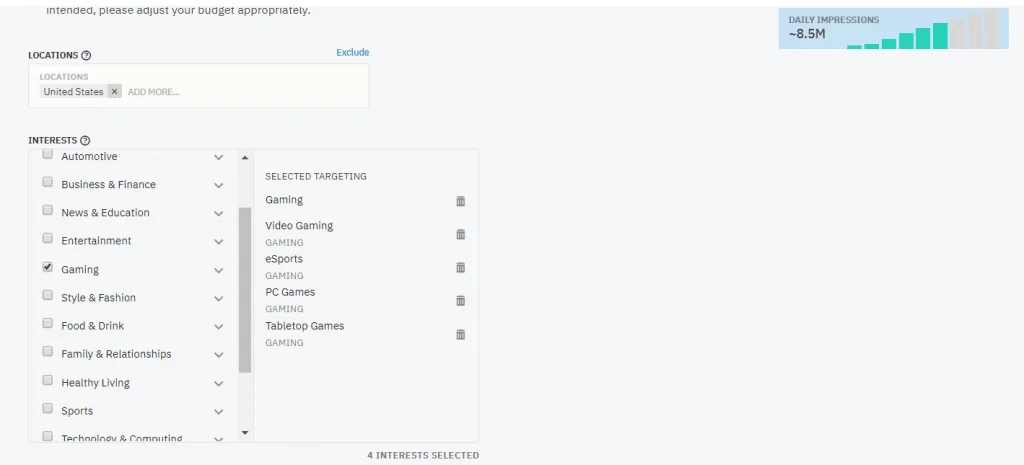Open the Interests help question mark
The width and height of the screenshot is (1024, 465).
(x=85, y=140)
